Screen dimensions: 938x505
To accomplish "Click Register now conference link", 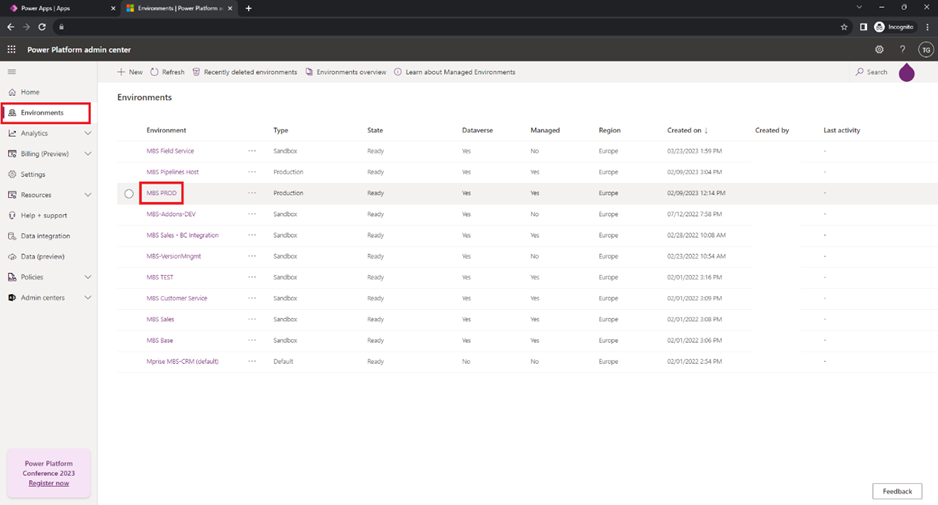I will 48,483.
